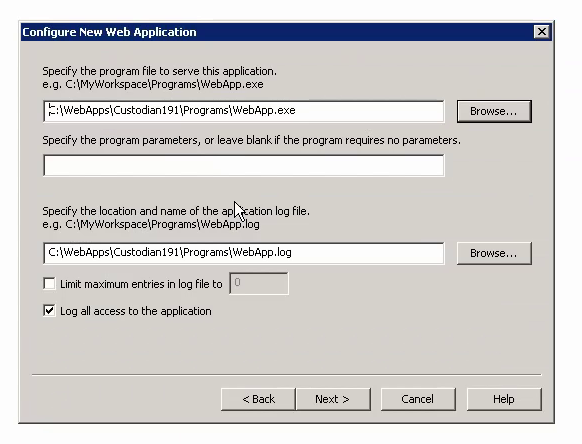This screenshot has height=444, width=582.
Task: Enable the limit maximum log entries checkbox
Action: click(x=49, y=284)
